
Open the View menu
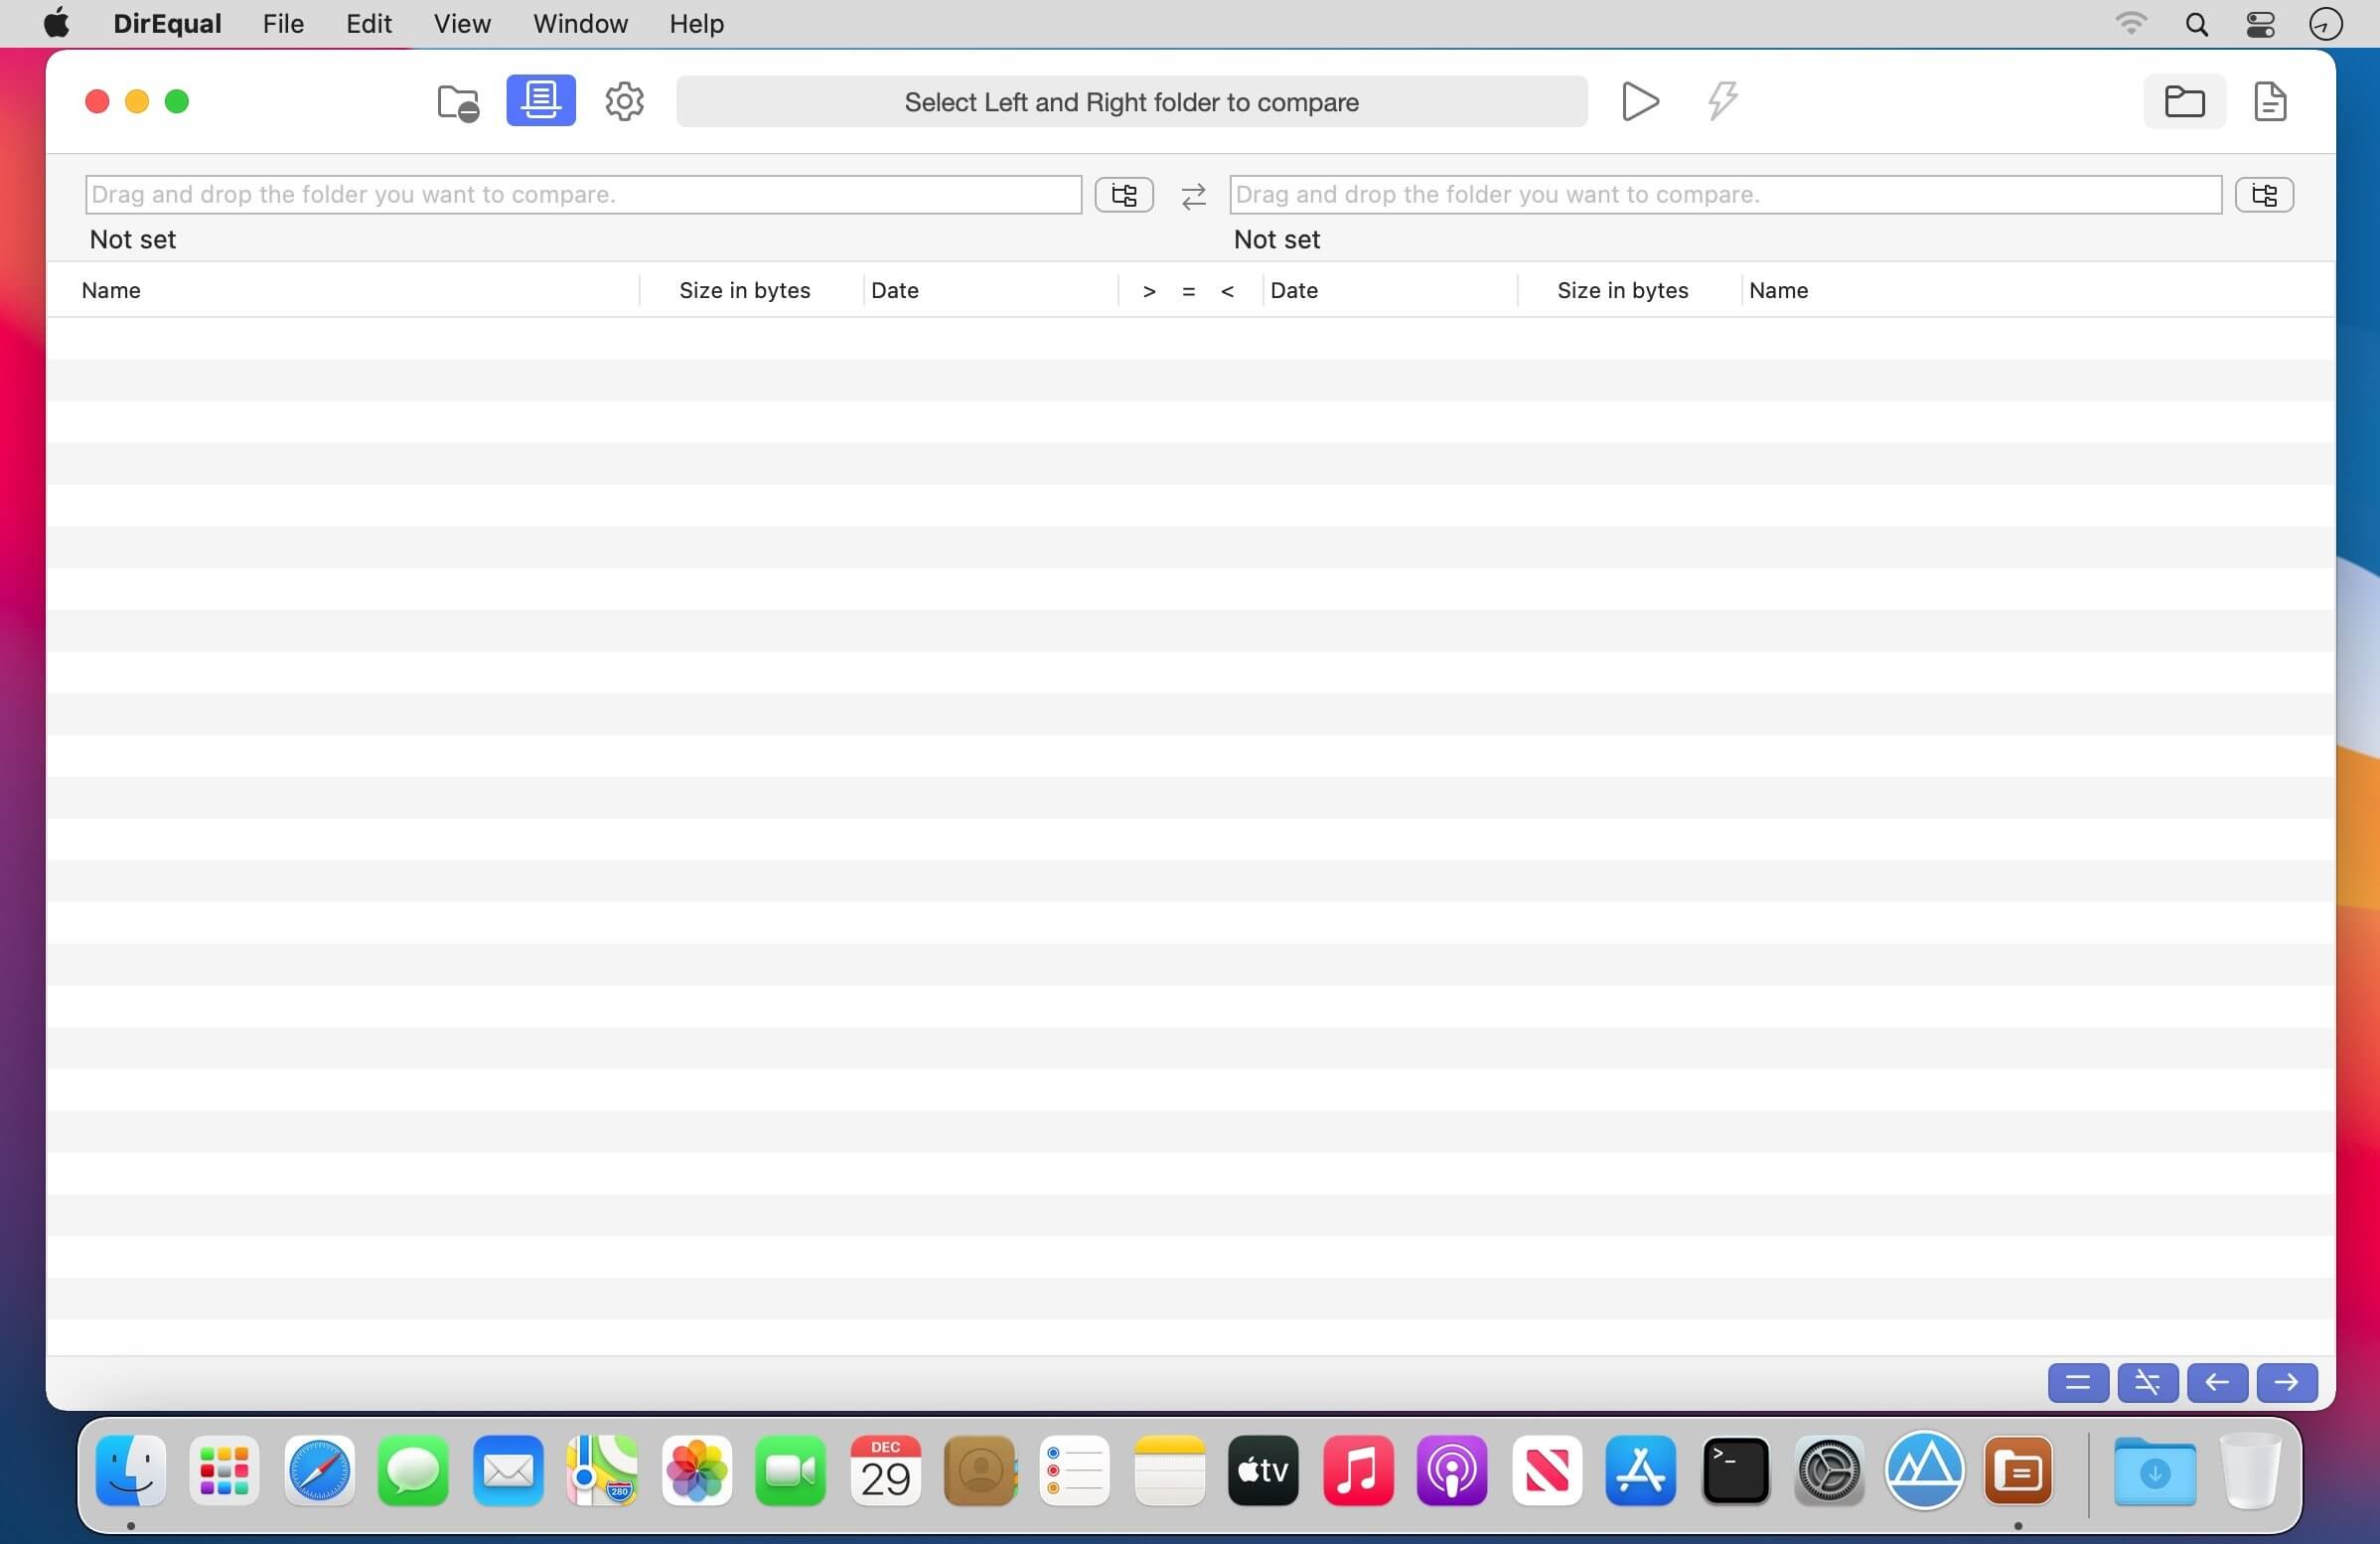tap(461, 23)
